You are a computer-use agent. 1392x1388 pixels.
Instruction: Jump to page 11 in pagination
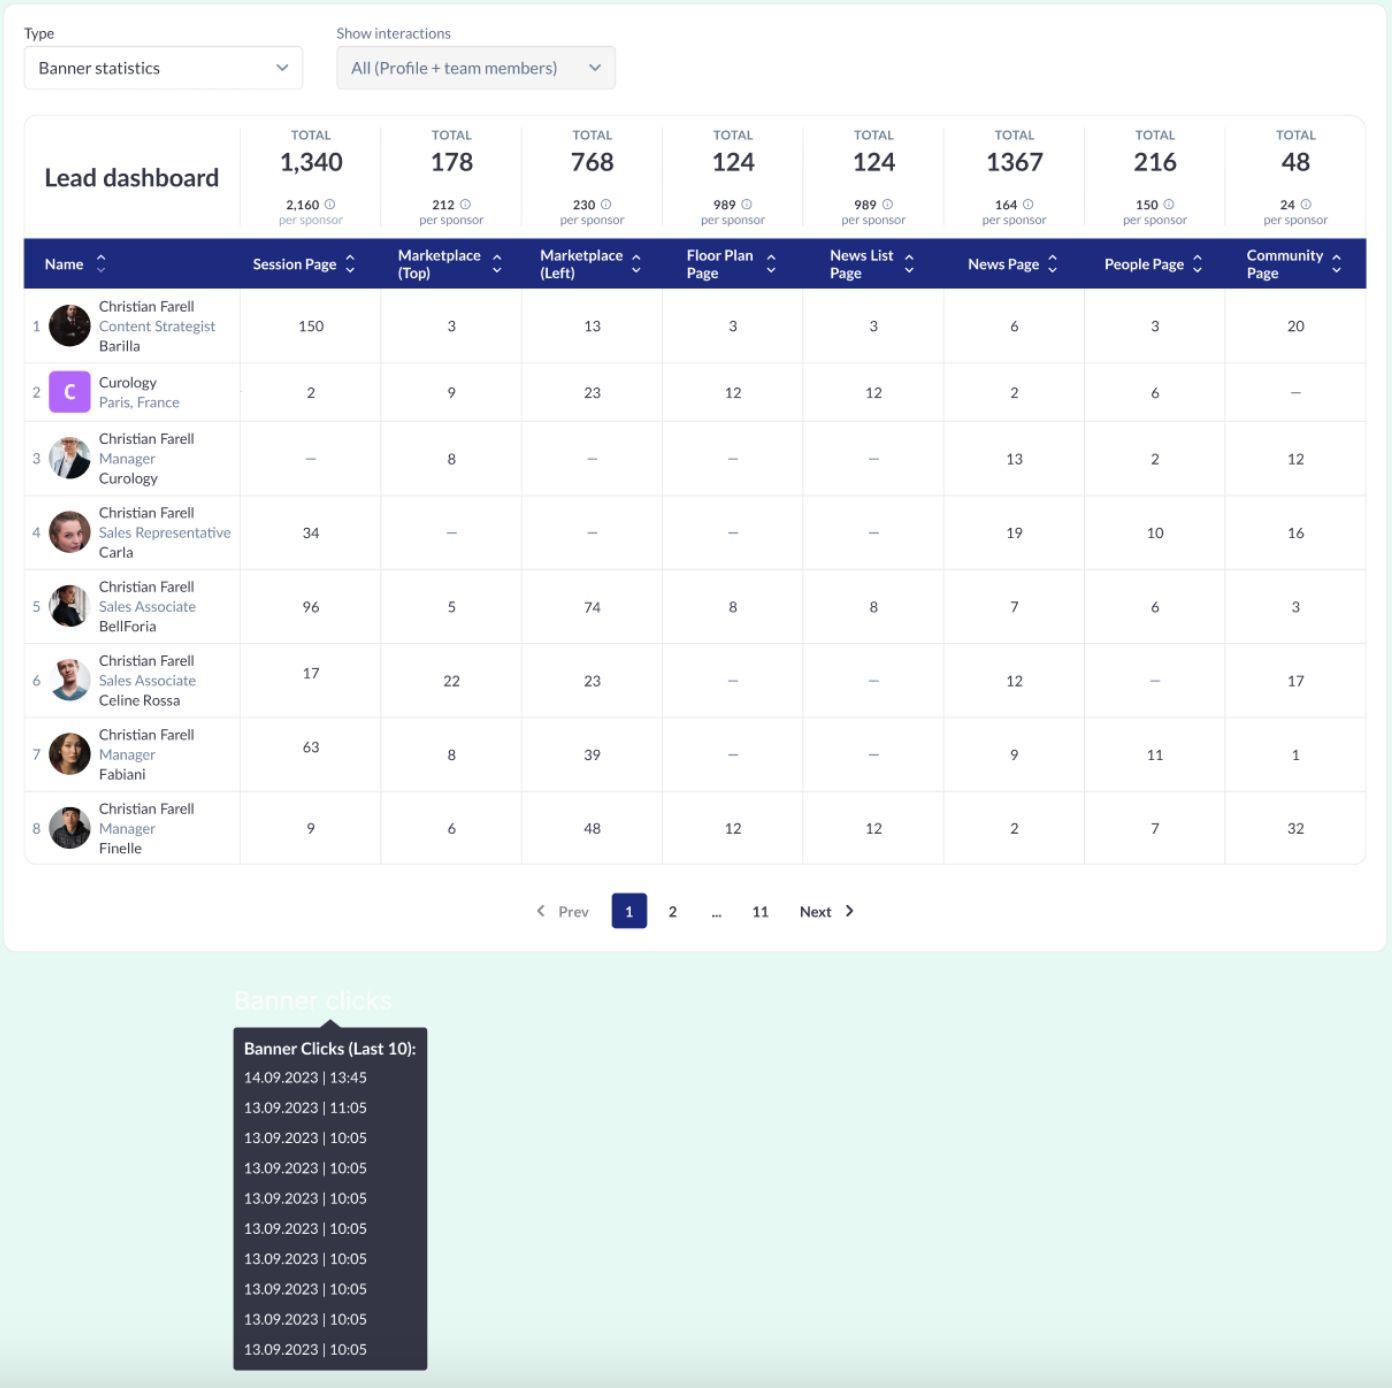(760, 911)
